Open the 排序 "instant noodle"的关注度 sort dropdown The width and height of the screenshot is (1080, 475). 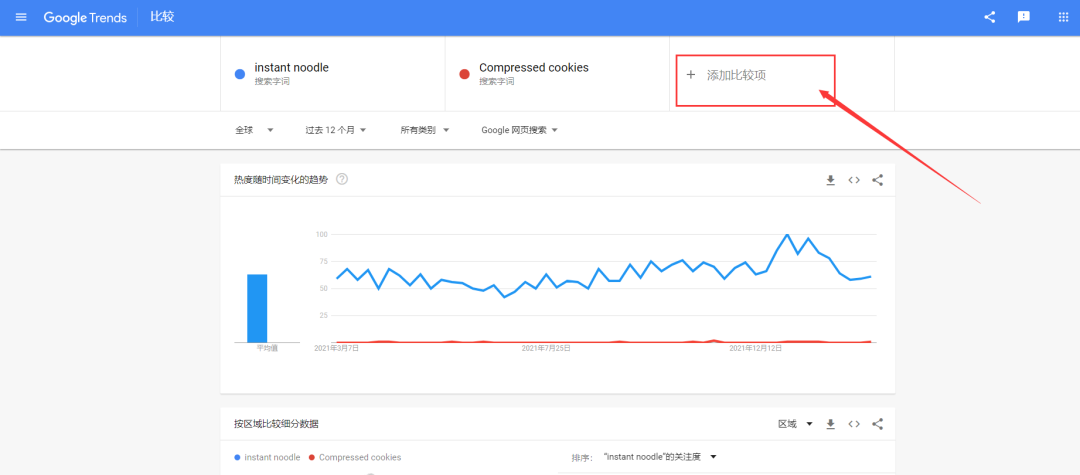[x=660, y=457]
